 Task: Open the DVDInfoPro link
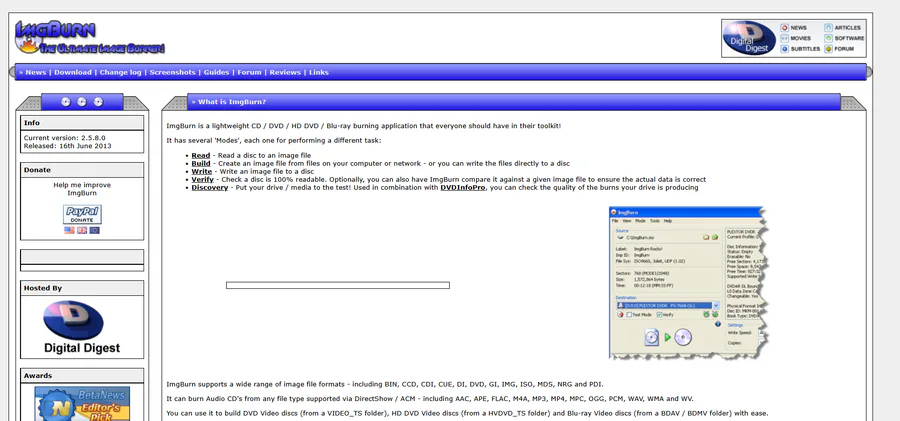(x=463, y=188)
